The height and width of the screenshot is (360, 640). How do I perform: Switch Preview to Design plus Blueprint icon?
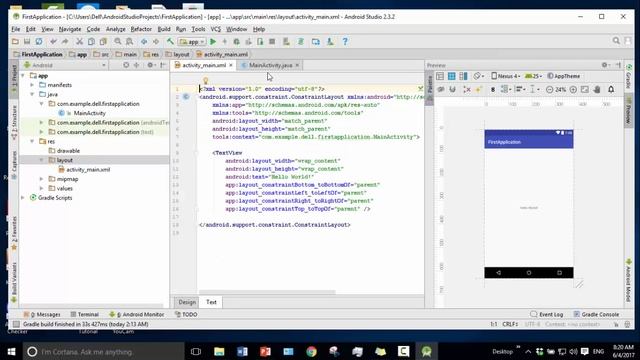463,76
